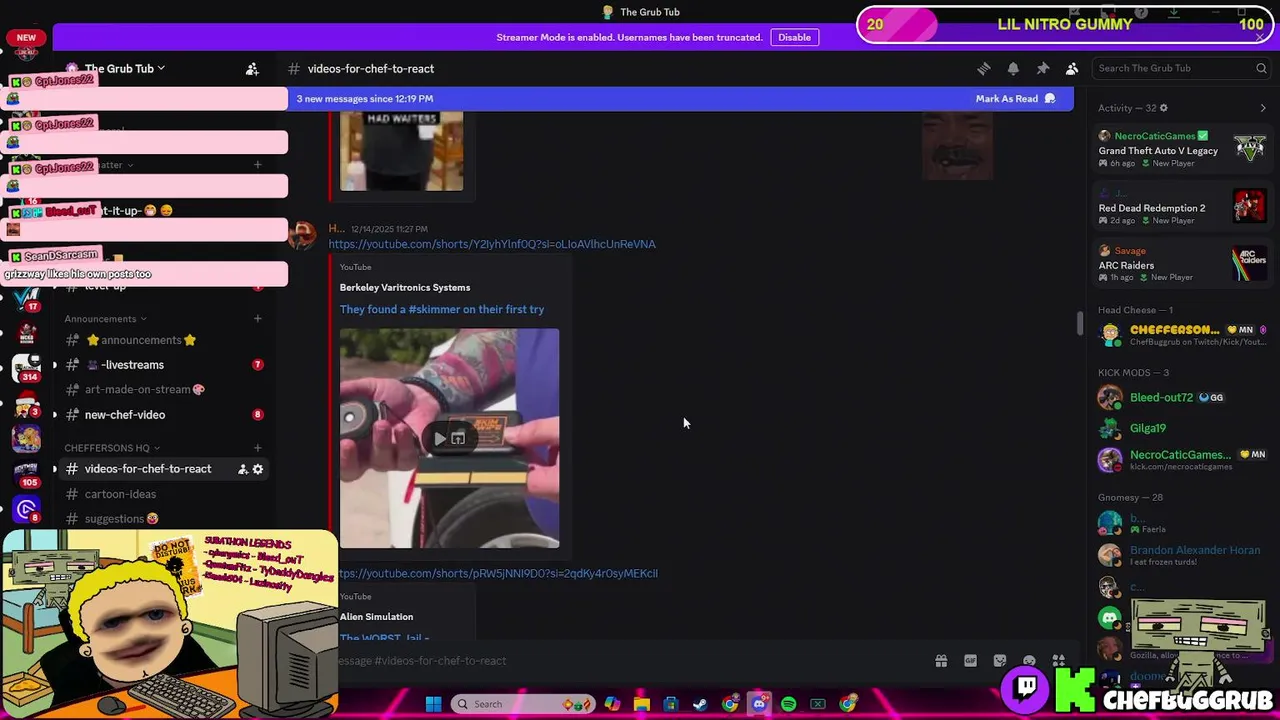
Task: Open server icon with 105 badge
Action: tap(27, 473)
